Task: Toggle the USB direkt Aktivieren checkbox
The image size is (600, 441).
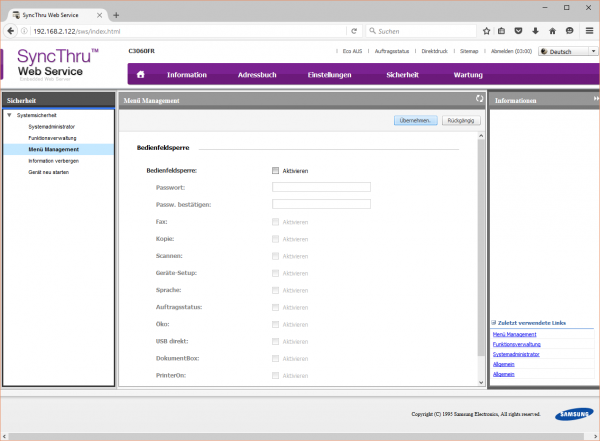Action: click(x=275, y=341)
